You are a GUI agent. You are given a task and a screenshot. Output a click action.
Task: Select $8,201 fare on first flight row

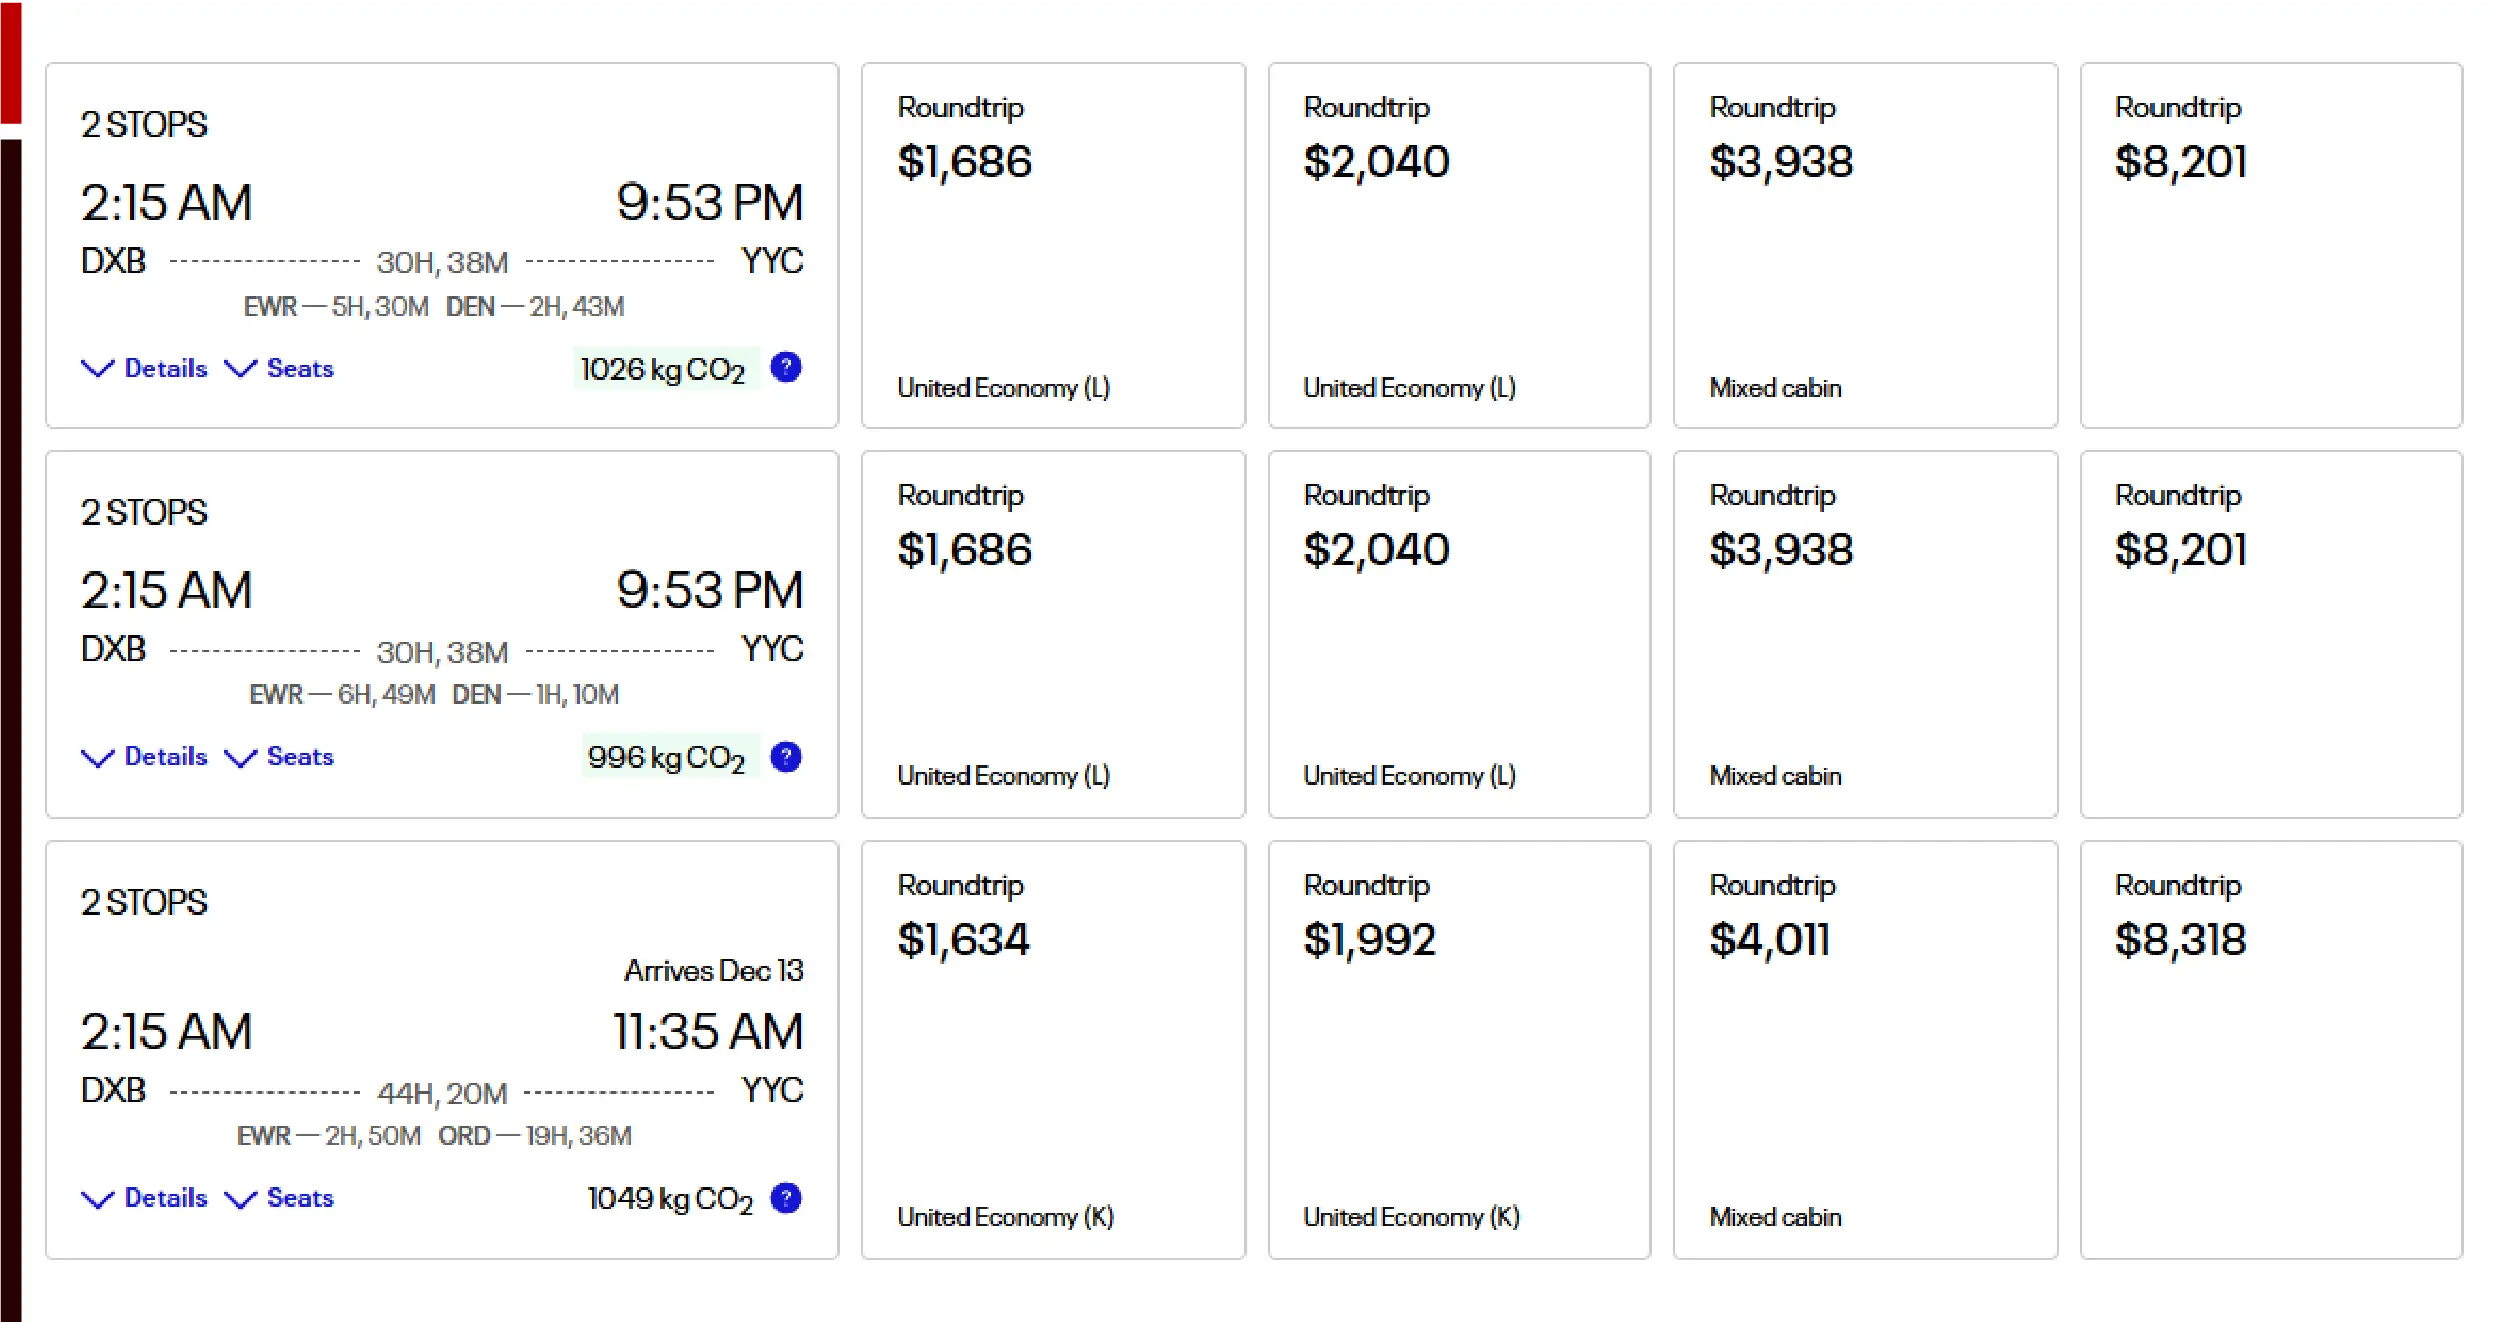click(2271, 246)
